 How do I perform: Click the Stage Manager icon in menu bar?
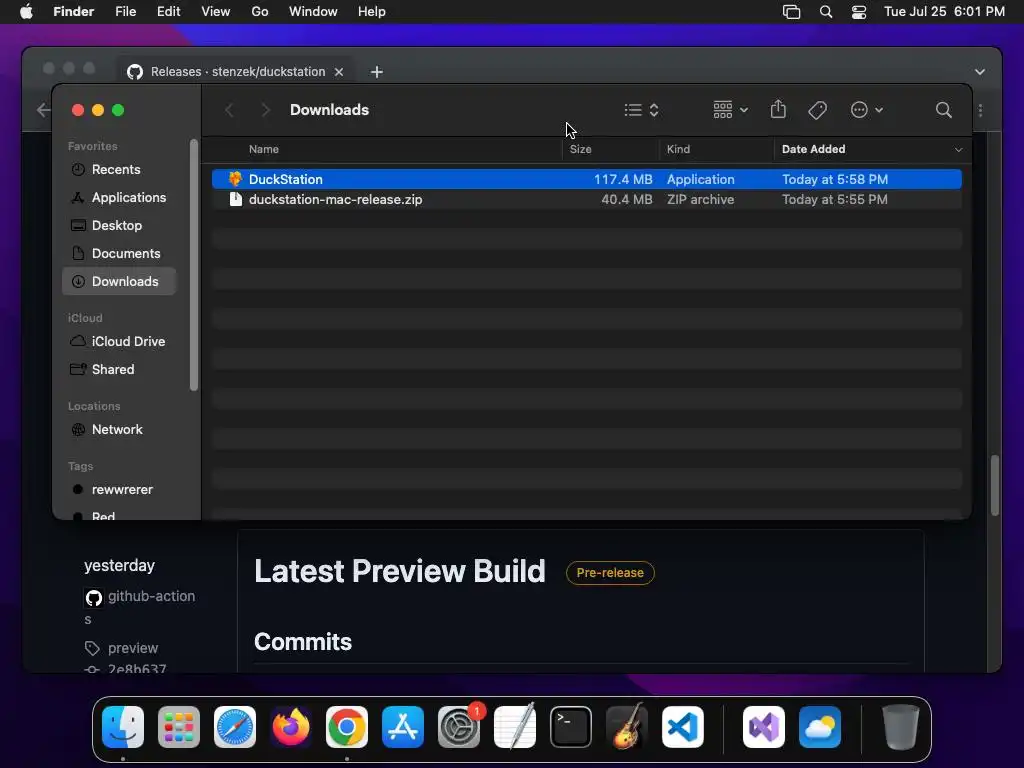point(791,12)
